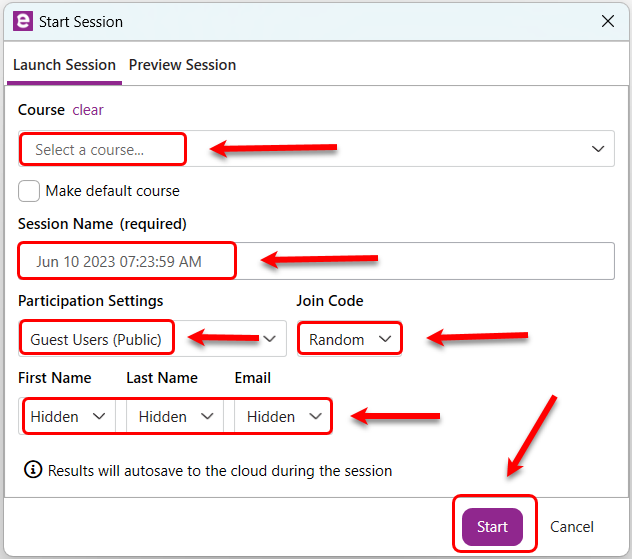Click the info icon beside autosave message
Viewport: 632px width, 559px height.
tap(33, 470)
